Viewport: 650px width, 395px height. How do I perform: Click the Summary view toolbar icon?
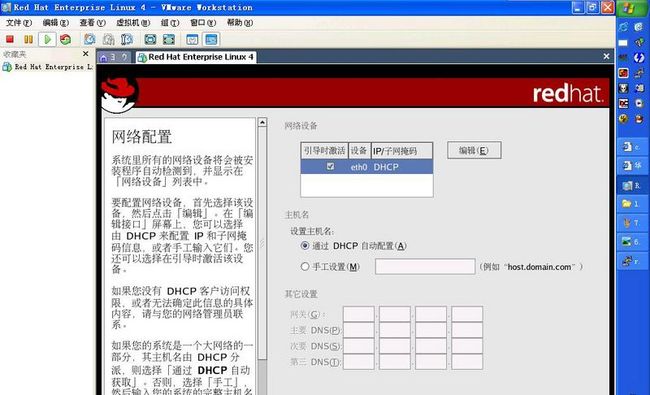coord(192,39)
